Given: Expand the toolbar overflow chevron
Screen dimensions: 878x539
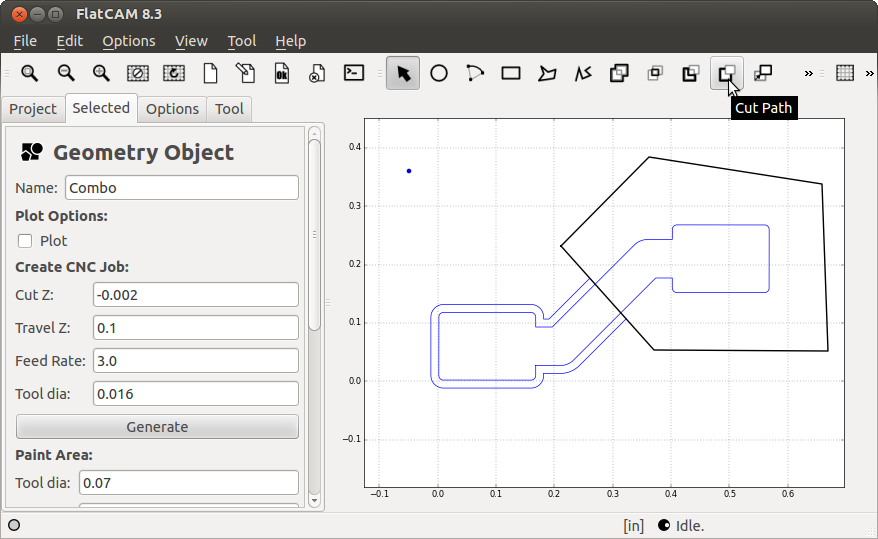Looking at the screenshot, I should point(808,73).
